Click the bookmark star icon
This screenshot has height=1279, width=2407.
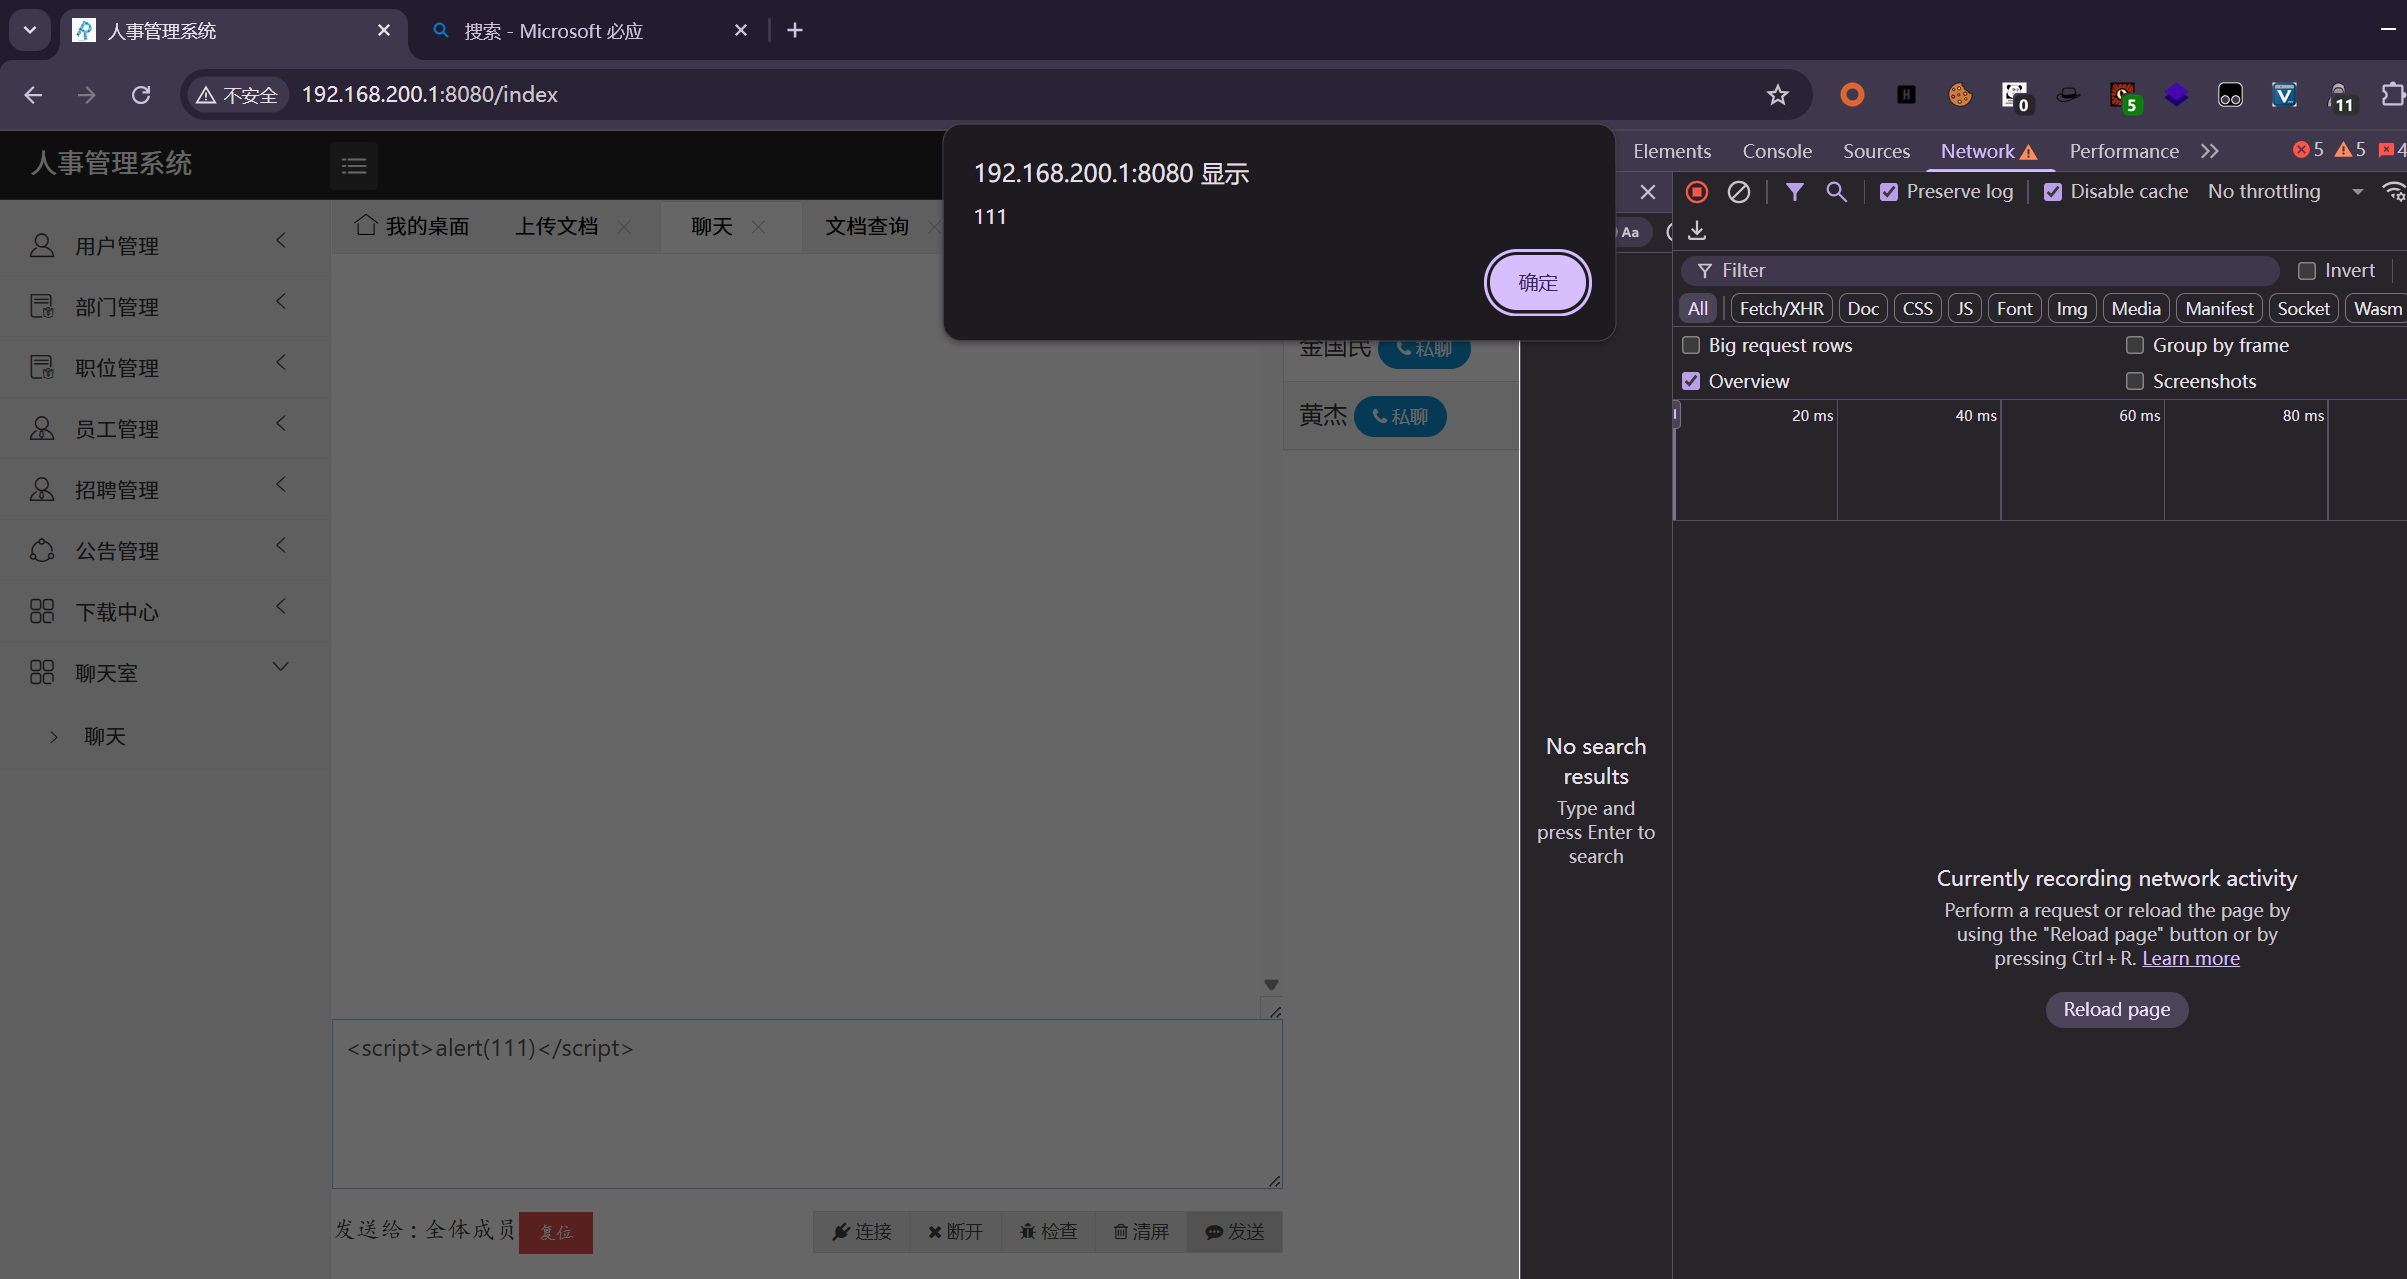1777,95
